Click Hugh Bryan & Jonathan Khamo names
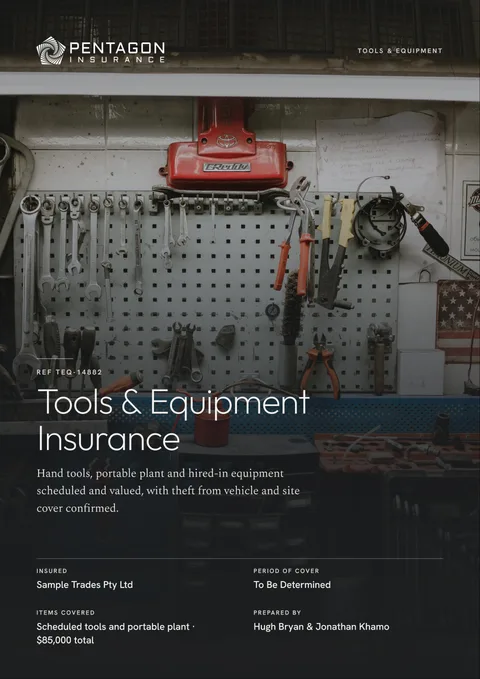The height and width of the screenshot is (679, 480). point(321,627)
